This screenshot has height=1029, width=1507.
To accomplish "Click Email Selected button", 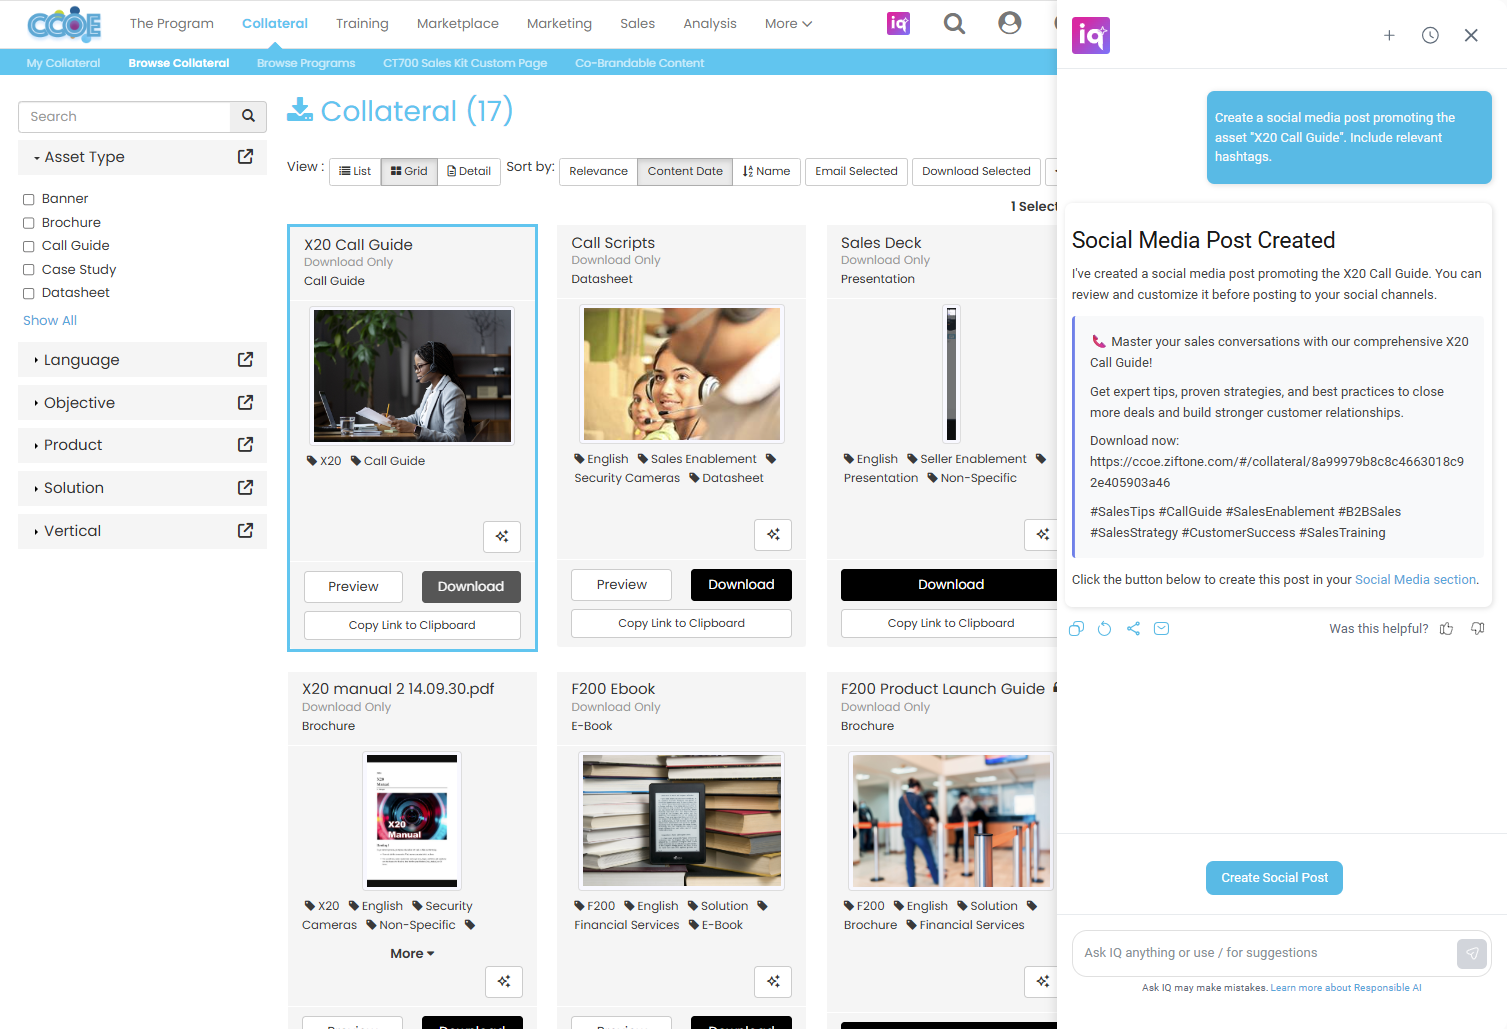I will [856, 171].
